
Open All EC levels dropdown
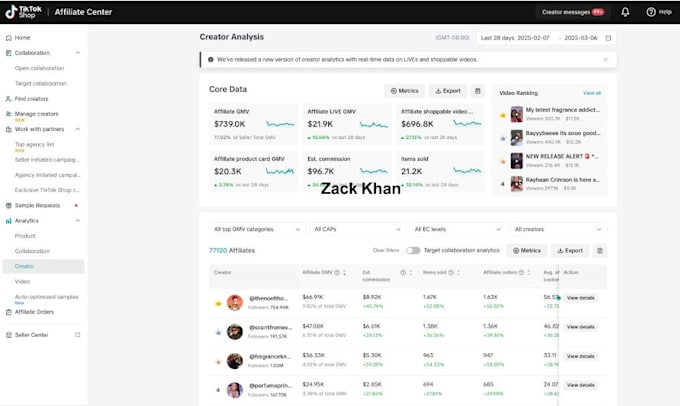[458, 229]
